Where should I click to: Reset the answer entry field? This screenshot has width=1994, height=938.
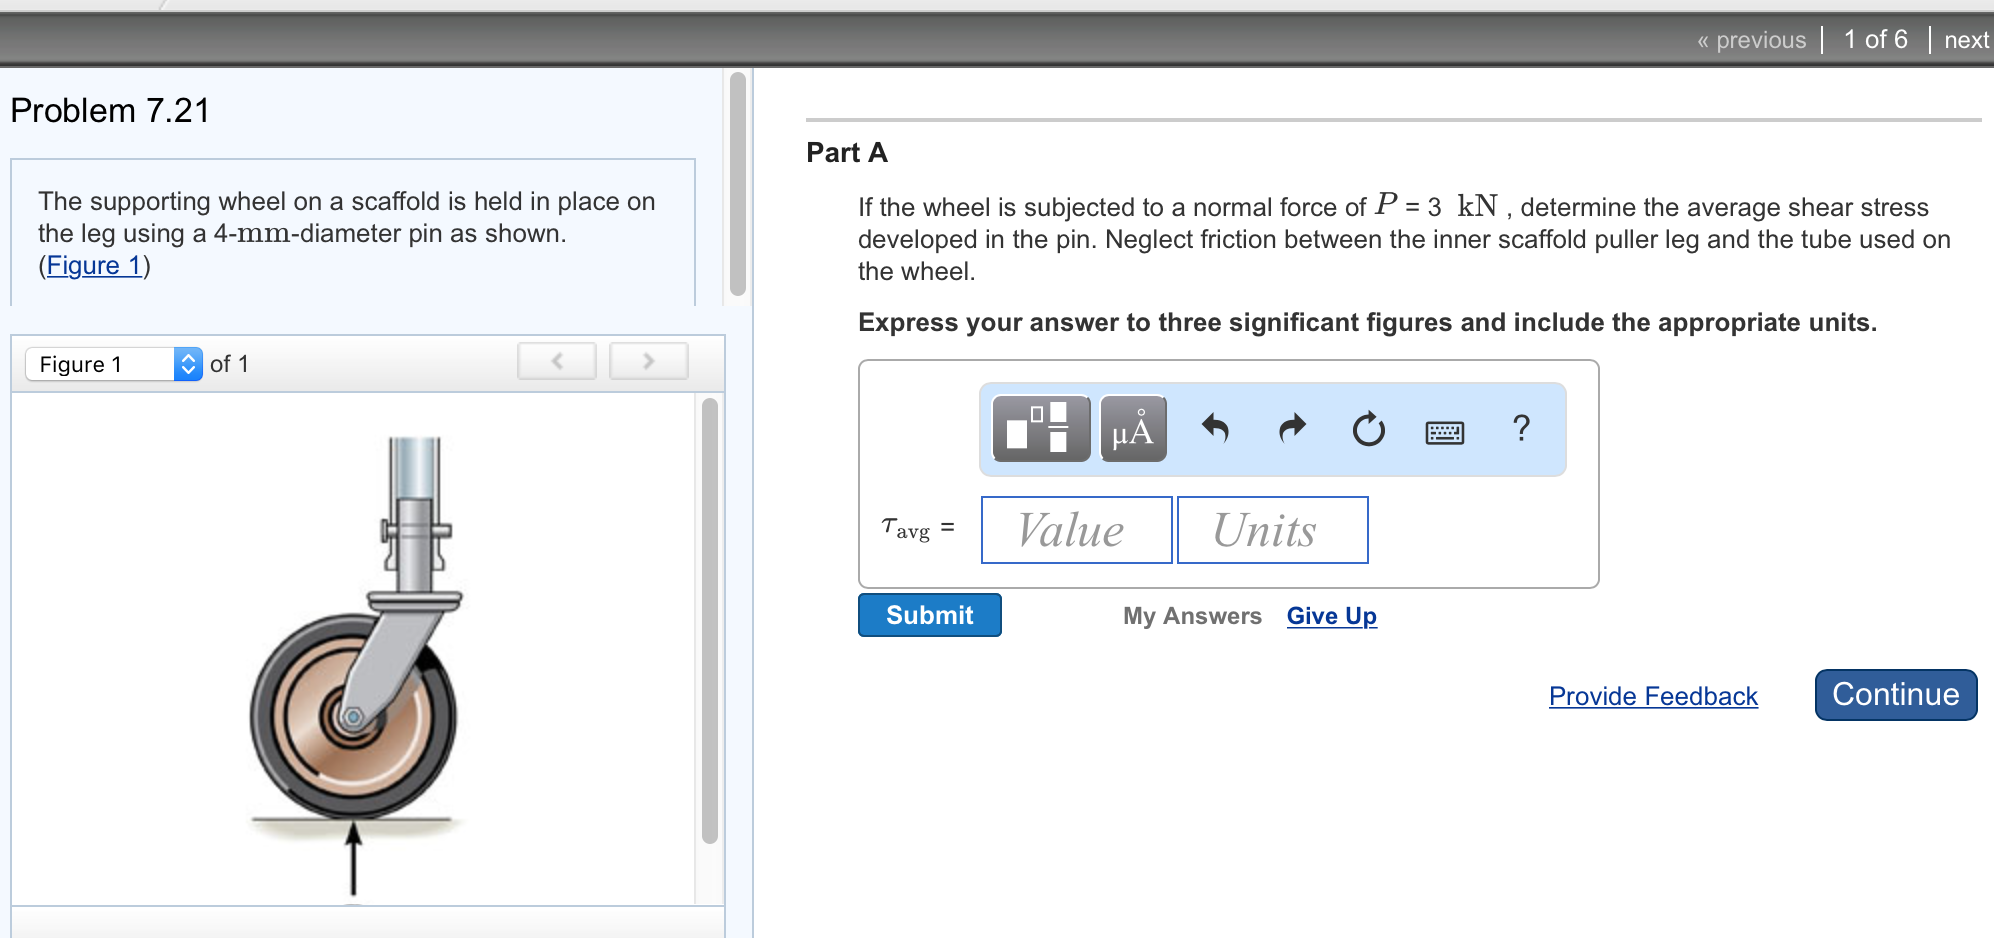[x=1368, y=429]
